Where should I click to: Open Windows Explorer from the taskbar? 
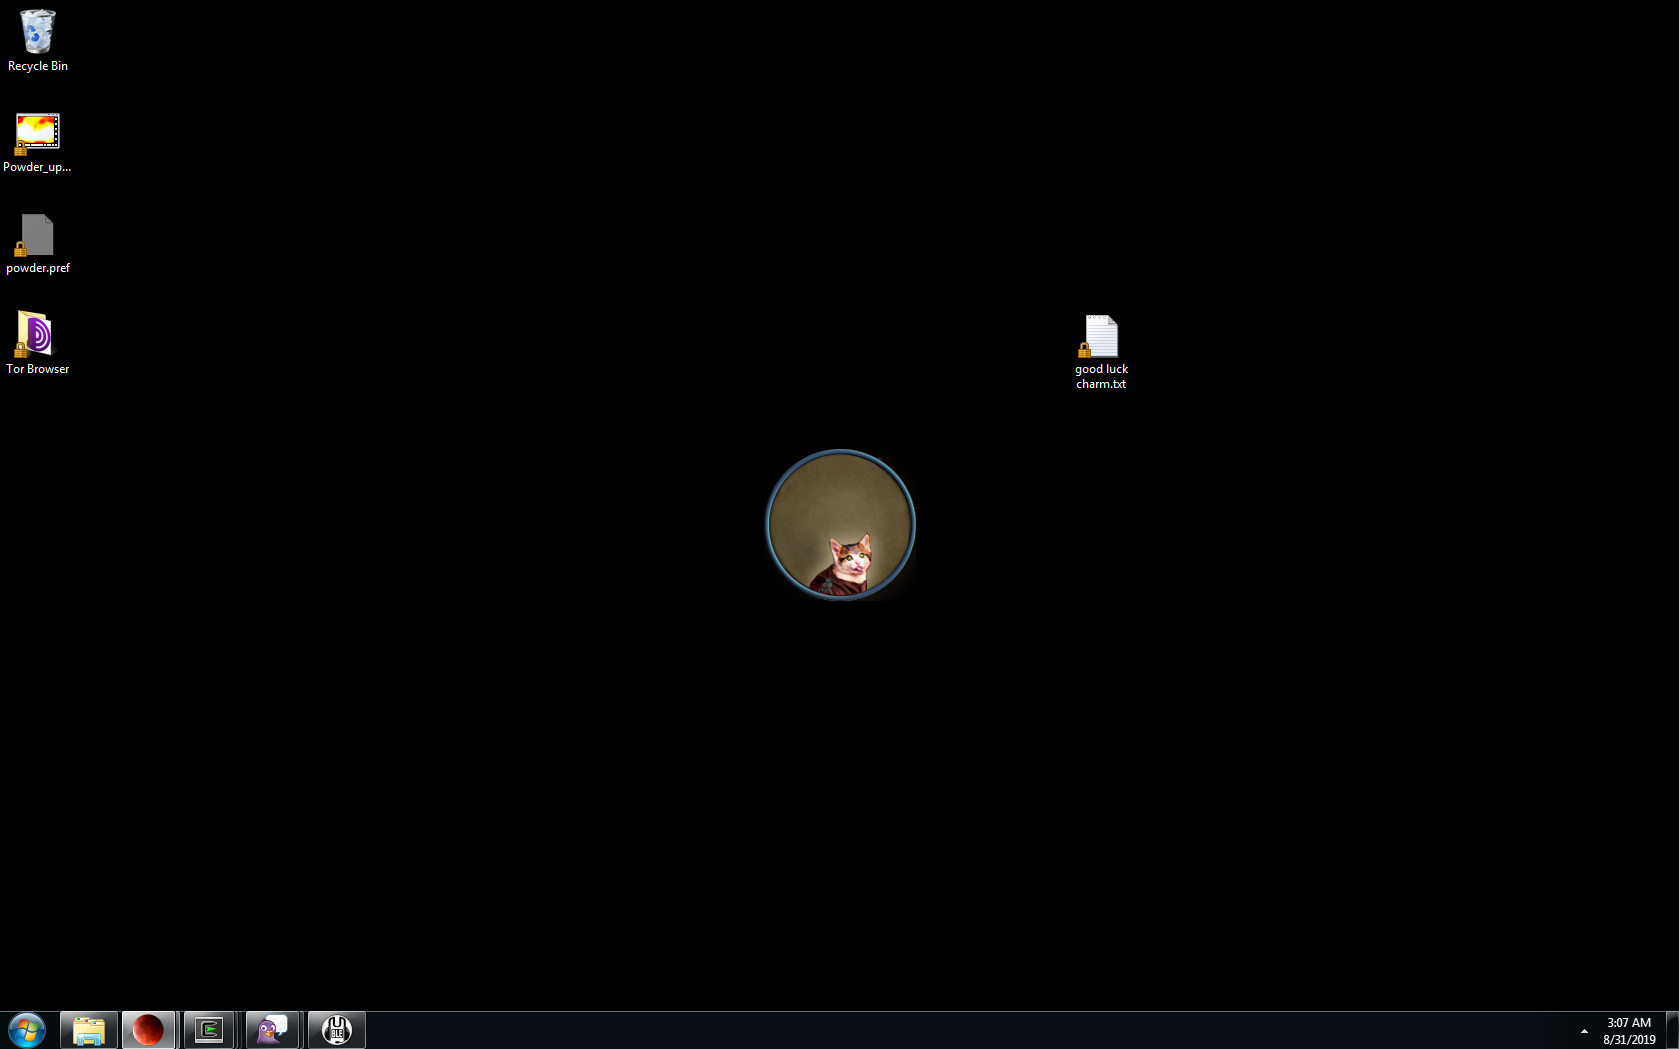pyautogui.click(x=89, y=1030)
